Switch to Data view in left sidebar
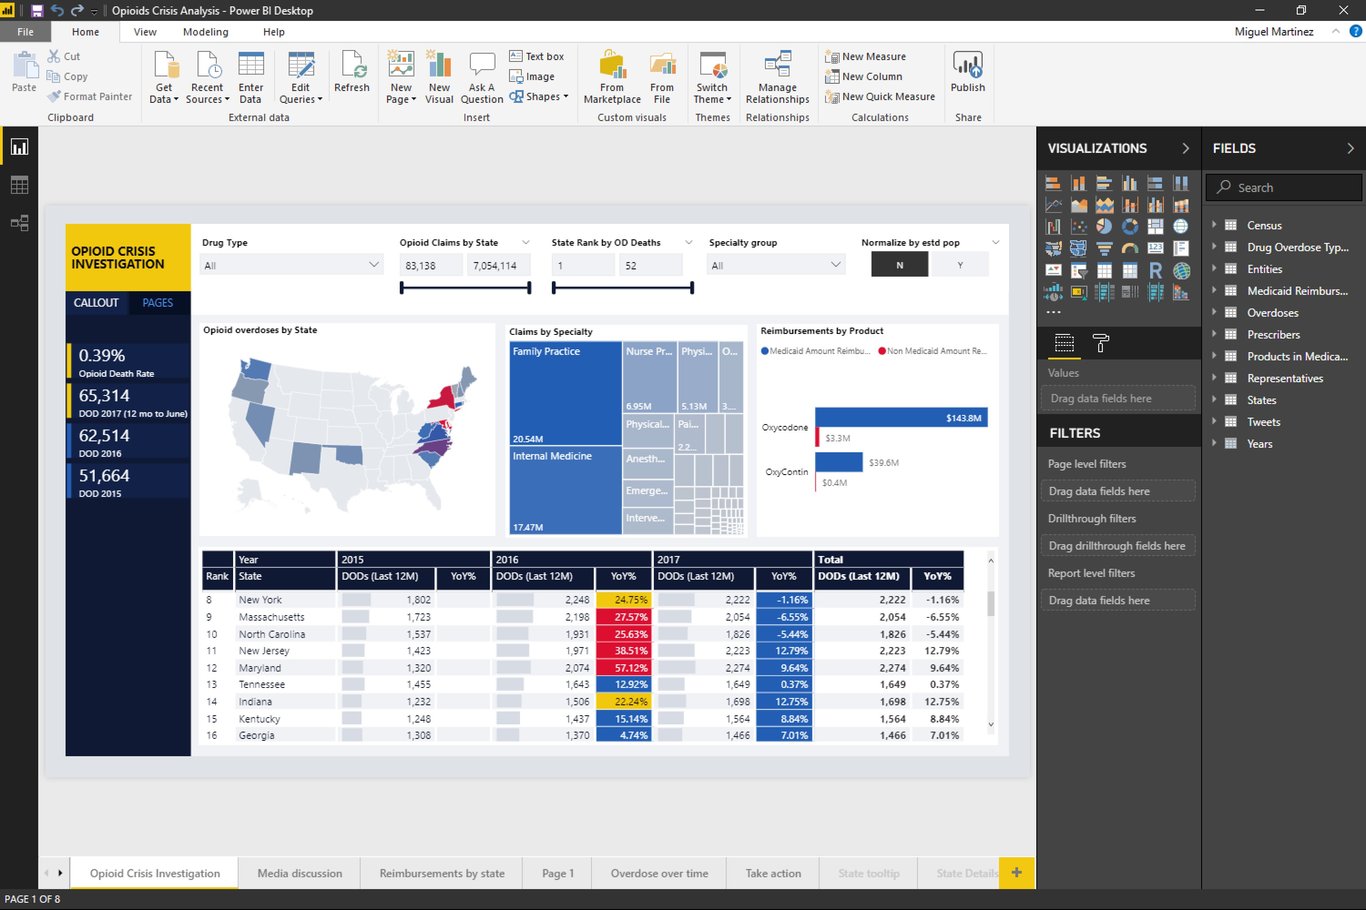Viewport: 1366px width, 910px height. [19, 184]
